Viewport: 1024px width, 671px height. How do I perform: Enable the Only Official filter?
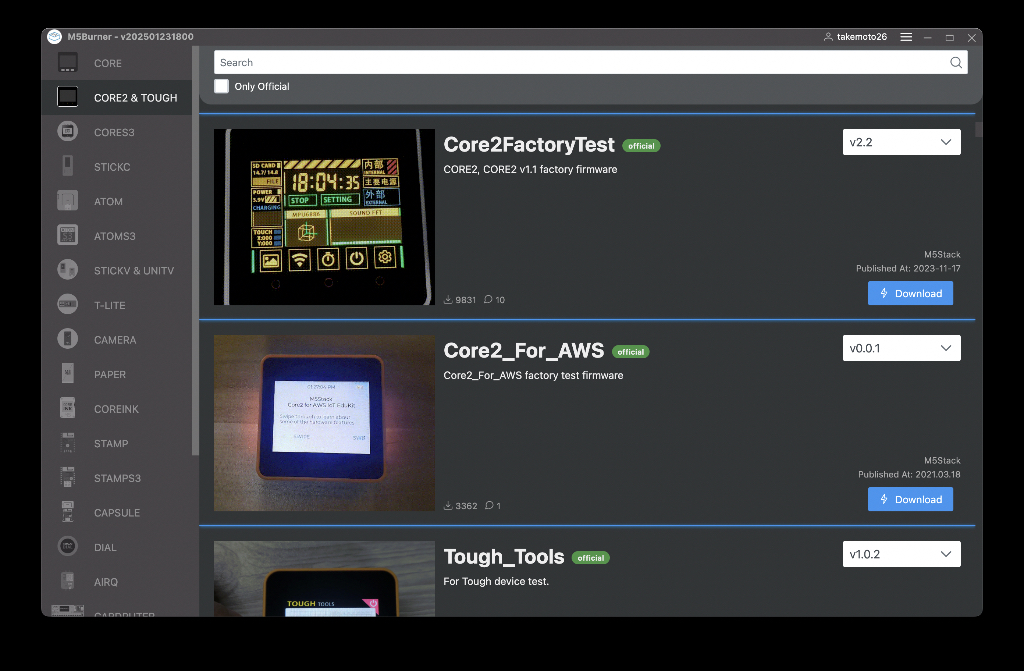click(x=221, y=86)
